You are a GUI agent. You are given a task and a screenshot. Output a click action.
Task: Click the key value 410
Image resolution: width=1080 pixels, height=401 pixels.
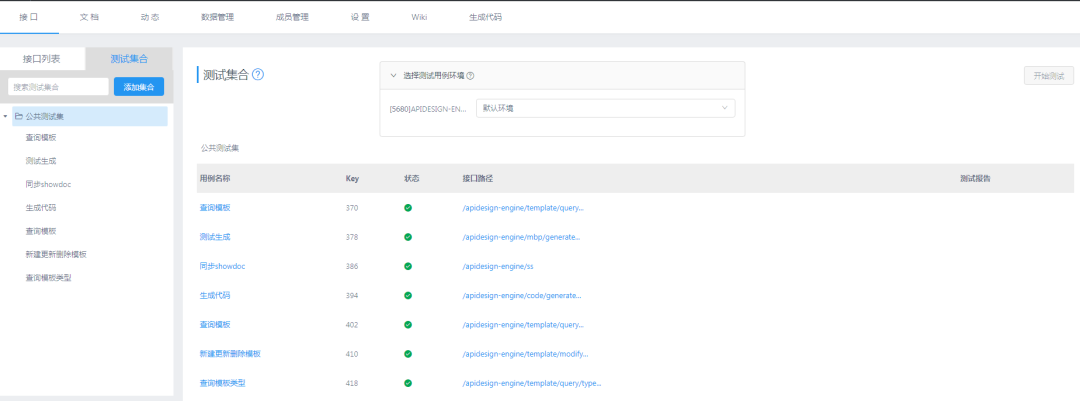351,354
